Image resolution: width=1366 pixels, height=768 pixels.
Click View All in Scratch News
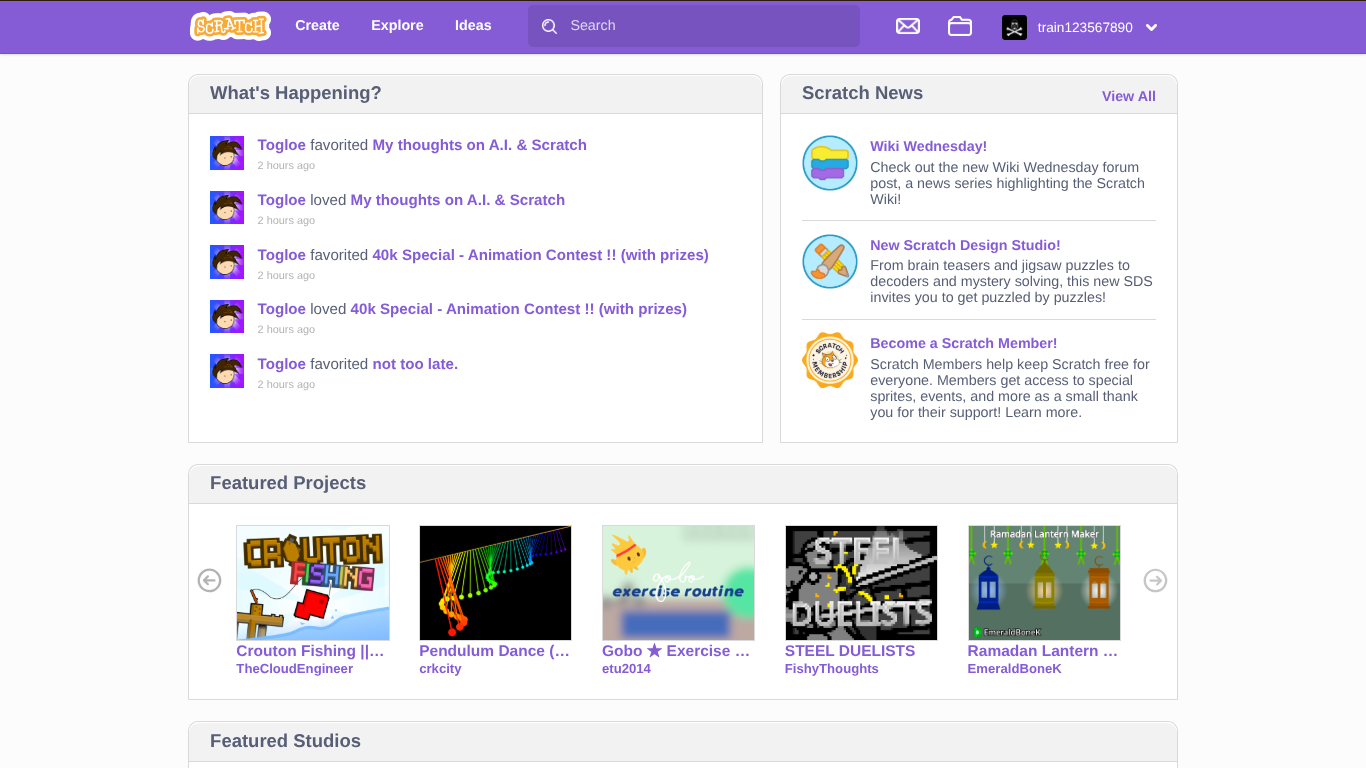1128,96
